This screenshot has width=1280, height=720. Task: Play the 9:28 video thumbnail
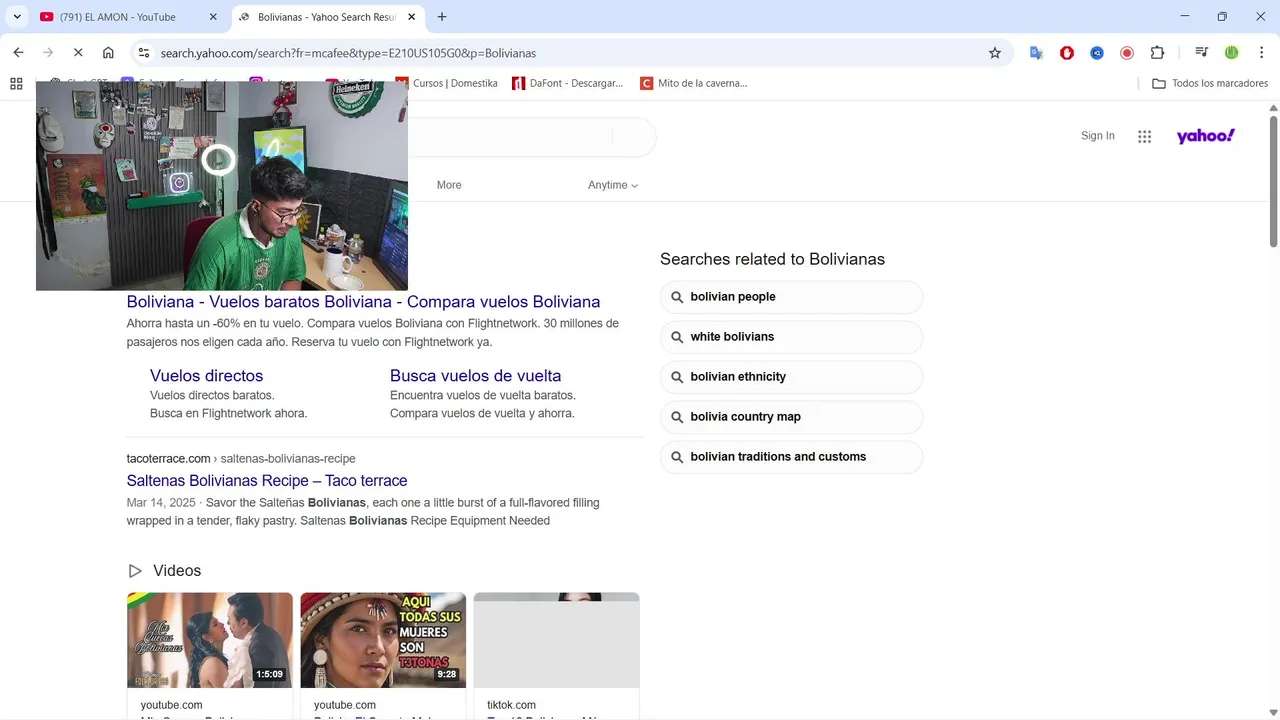383,640
